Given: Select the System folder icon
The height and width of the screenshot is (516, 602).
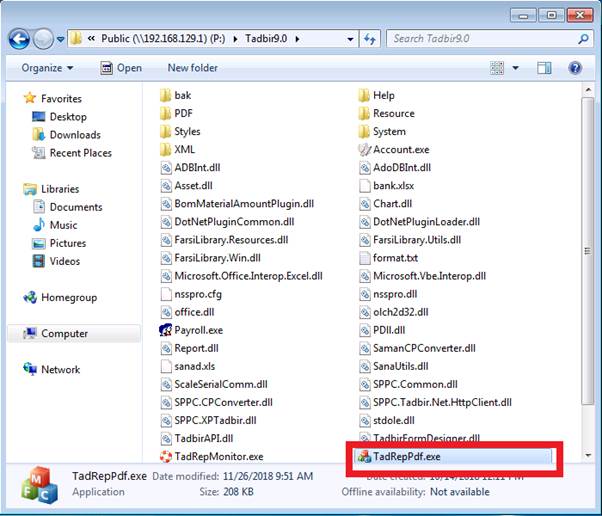Looking at the screenshot, I should (364, 131).
